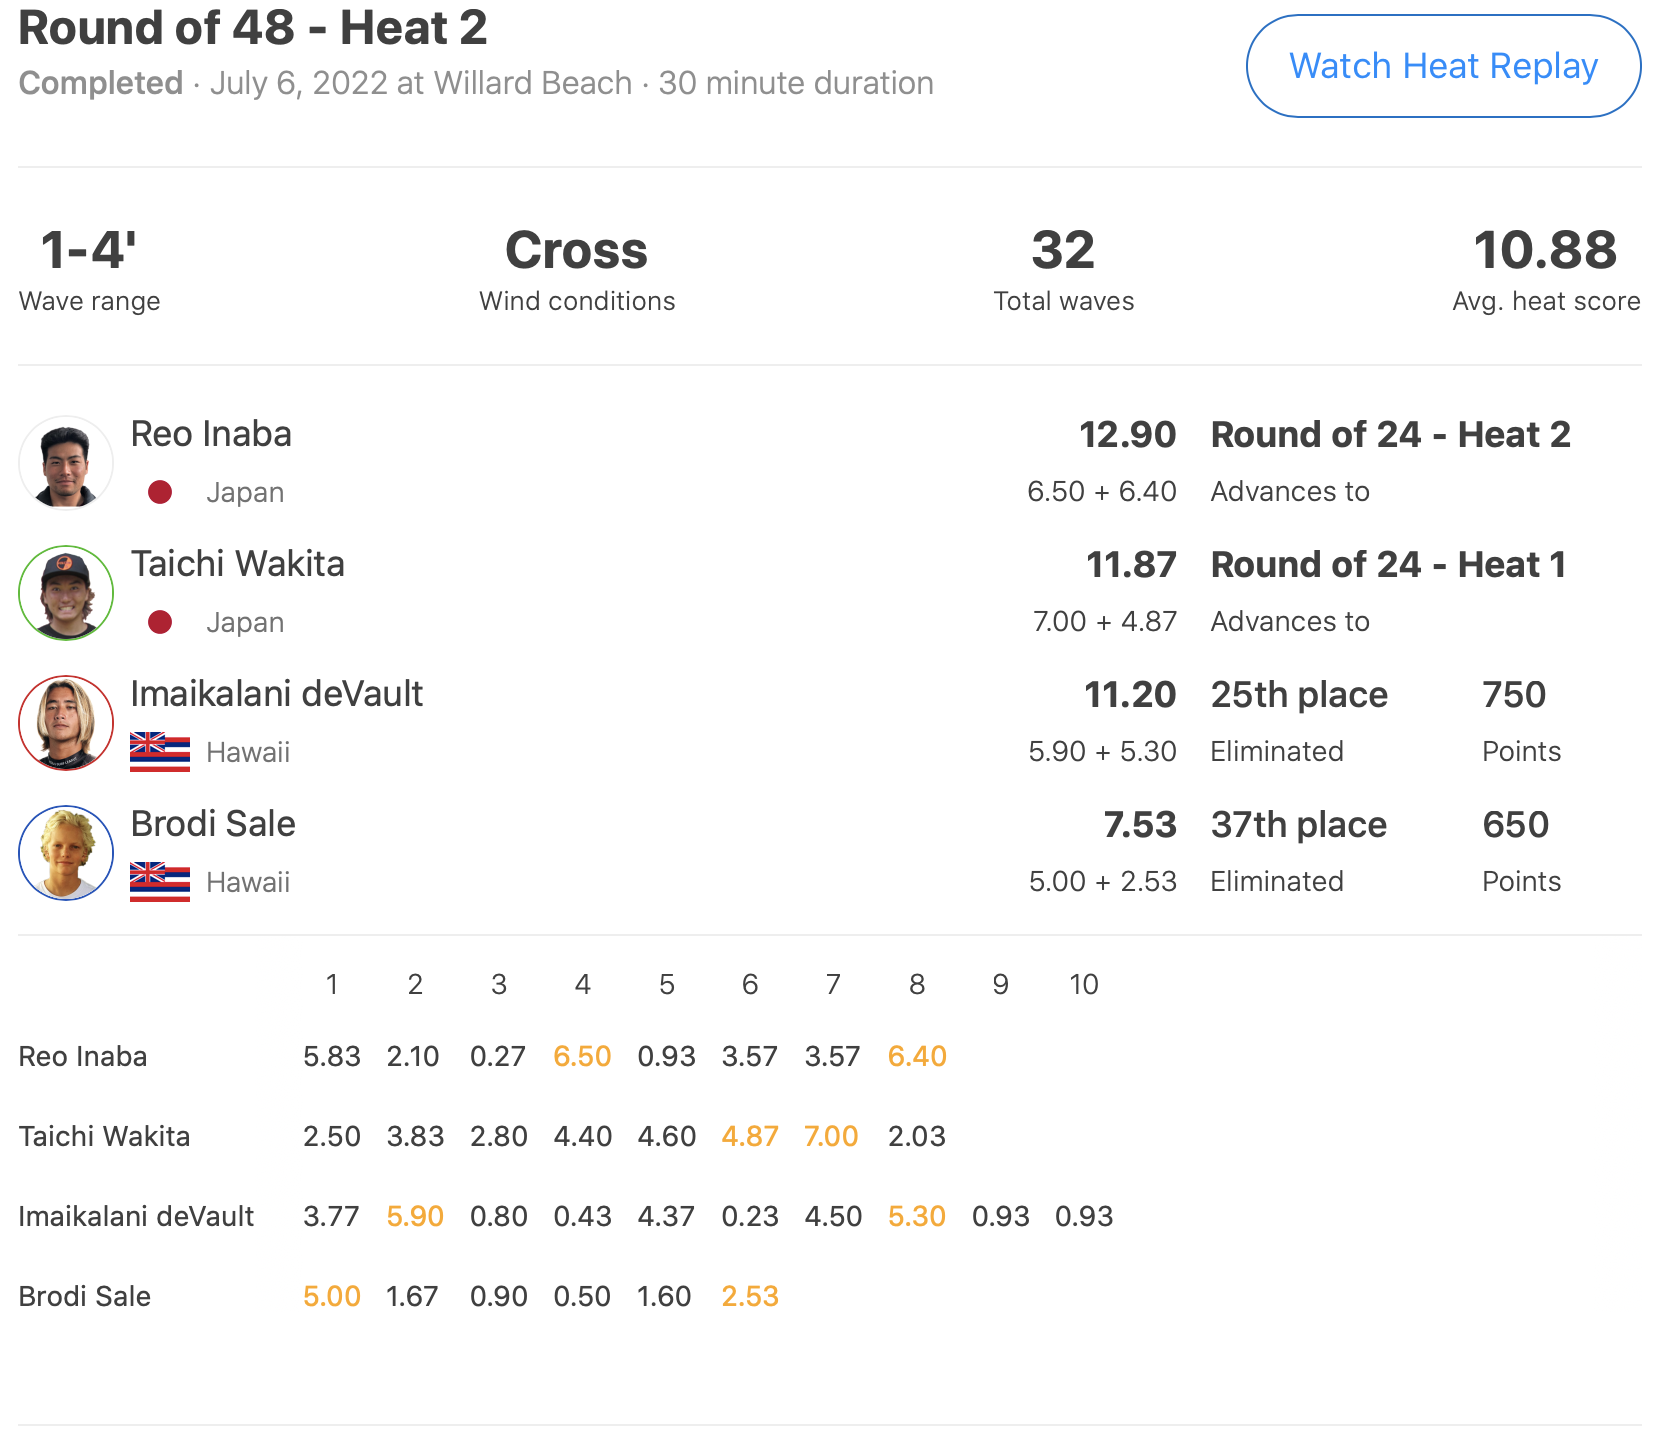Click Taichi Wakita's highlighted 7.00 wave score
Viewport: 1666px width, 1434px height.
pos(831,1137)
